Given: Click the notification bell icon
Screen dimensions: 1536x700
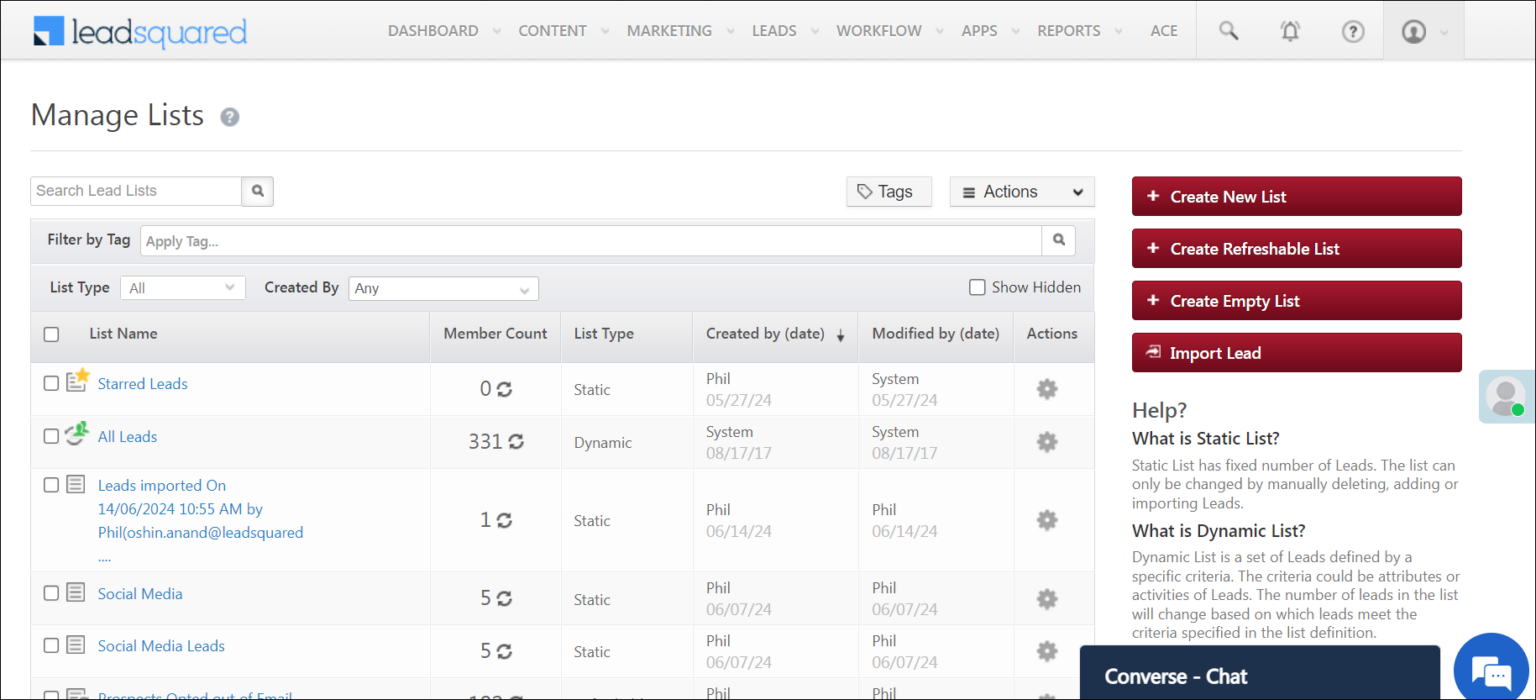Looking at the screenshot, I should click(1290, 30).
